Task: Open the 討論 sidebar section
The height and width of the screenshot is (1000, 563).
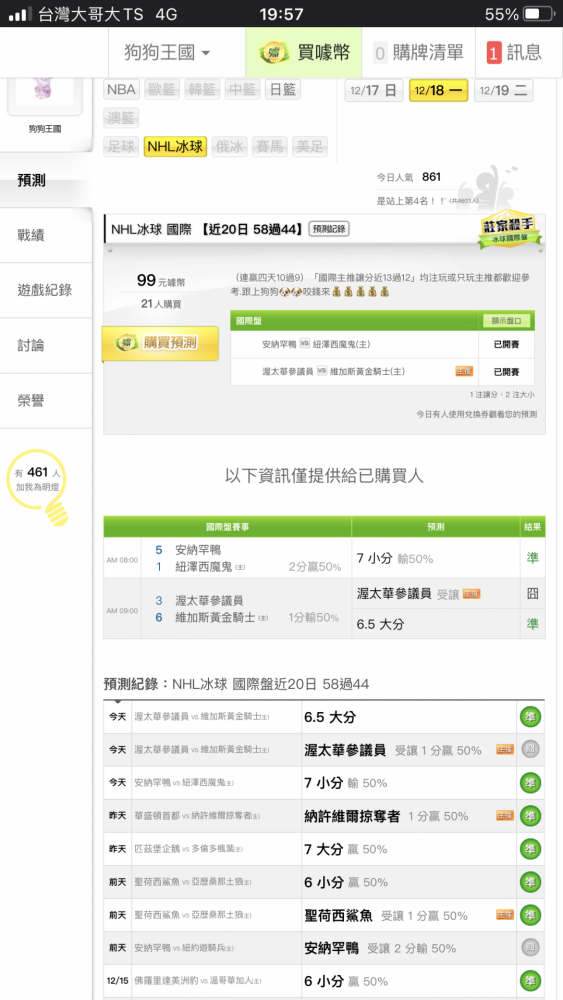Action: 46,346
